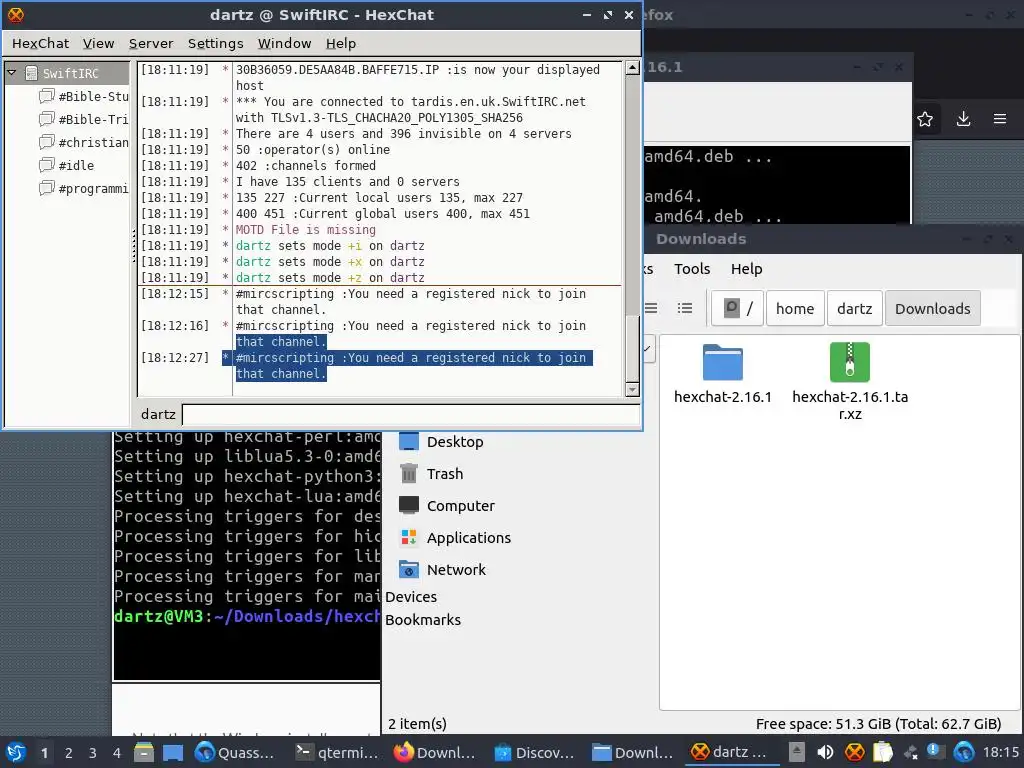Image resolution: width=1024 pixels, height=768 pixels.
Task: Open the Help menu in file manager
Action: coord(746,269)
